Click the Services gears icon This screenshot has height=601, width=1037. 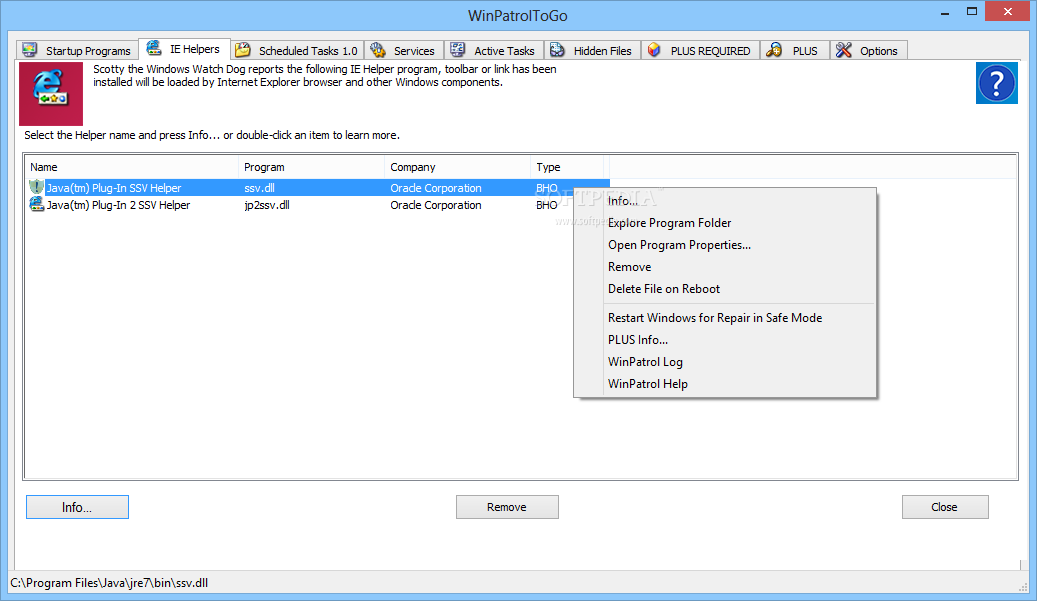[378, 50]
